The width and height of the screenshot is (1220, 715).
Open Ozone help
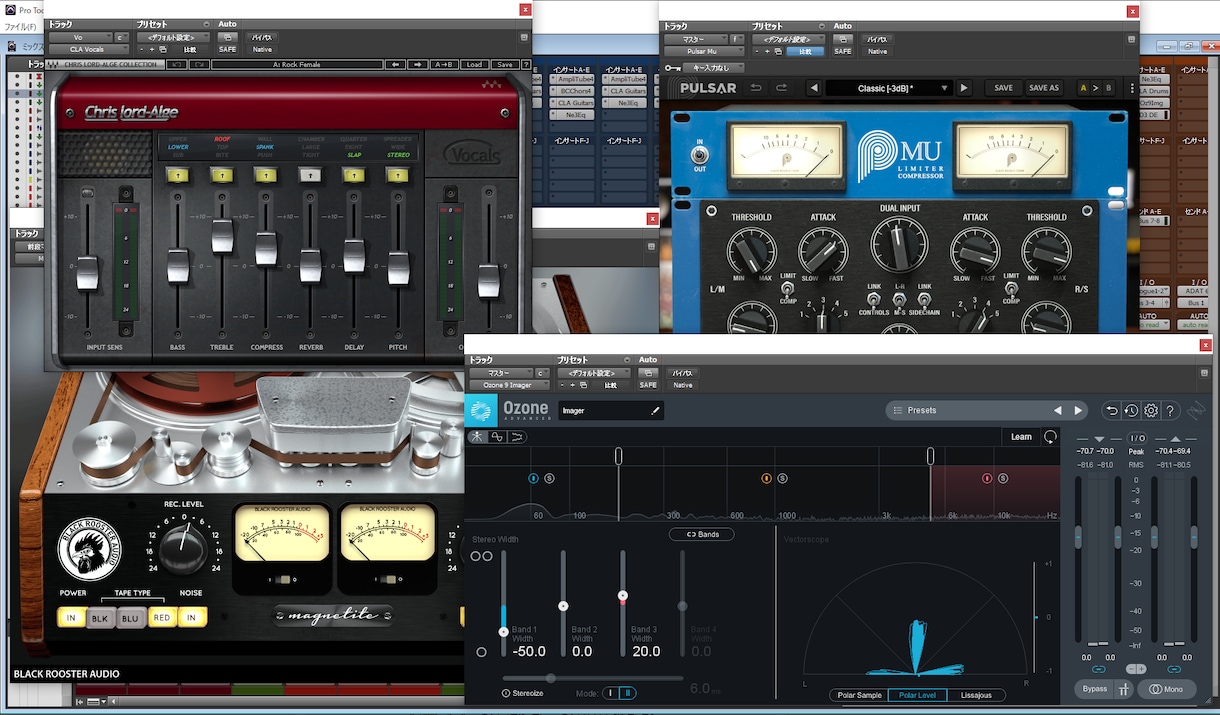[x=1171, y=410]
